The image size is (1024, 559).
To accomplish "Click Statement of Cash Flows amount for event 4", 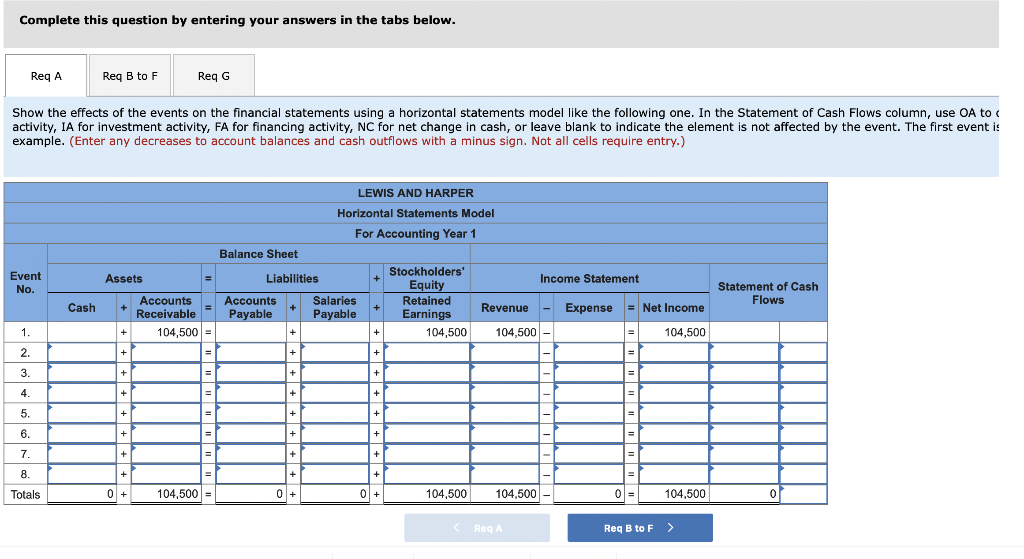I will coord(744,393).
